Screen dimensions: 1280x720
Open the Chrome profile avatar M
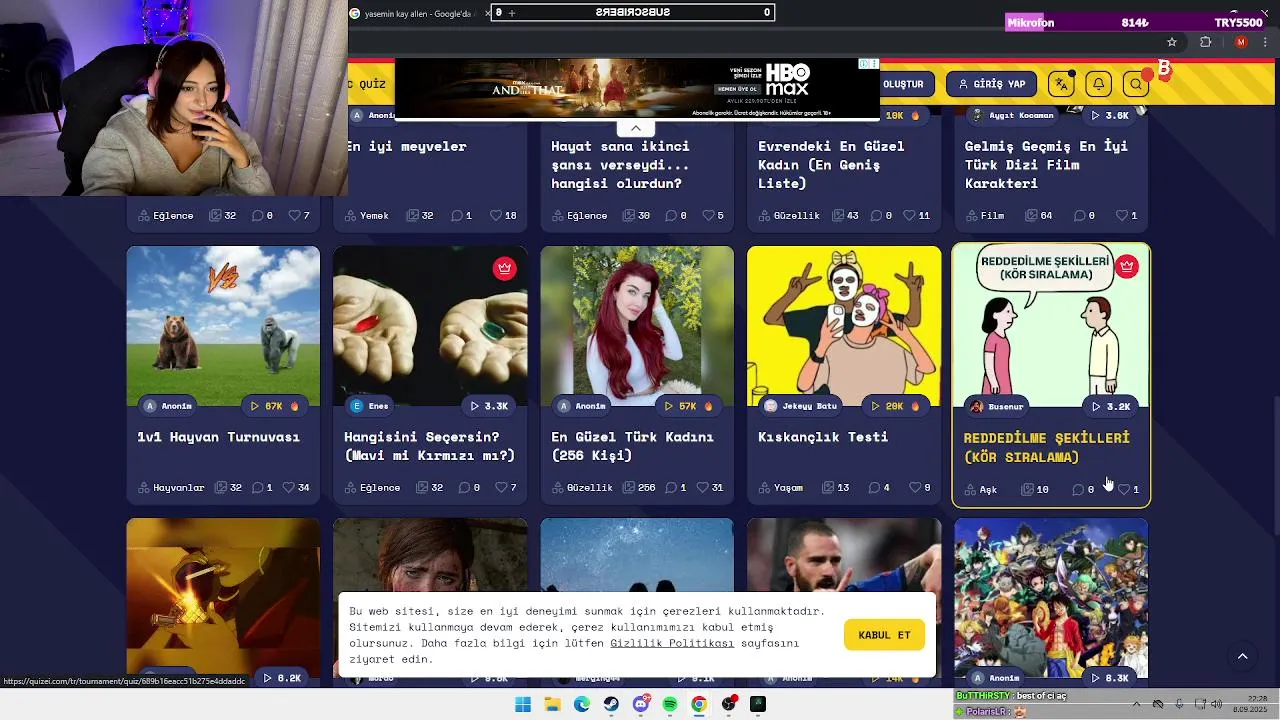click(1241, 42)
